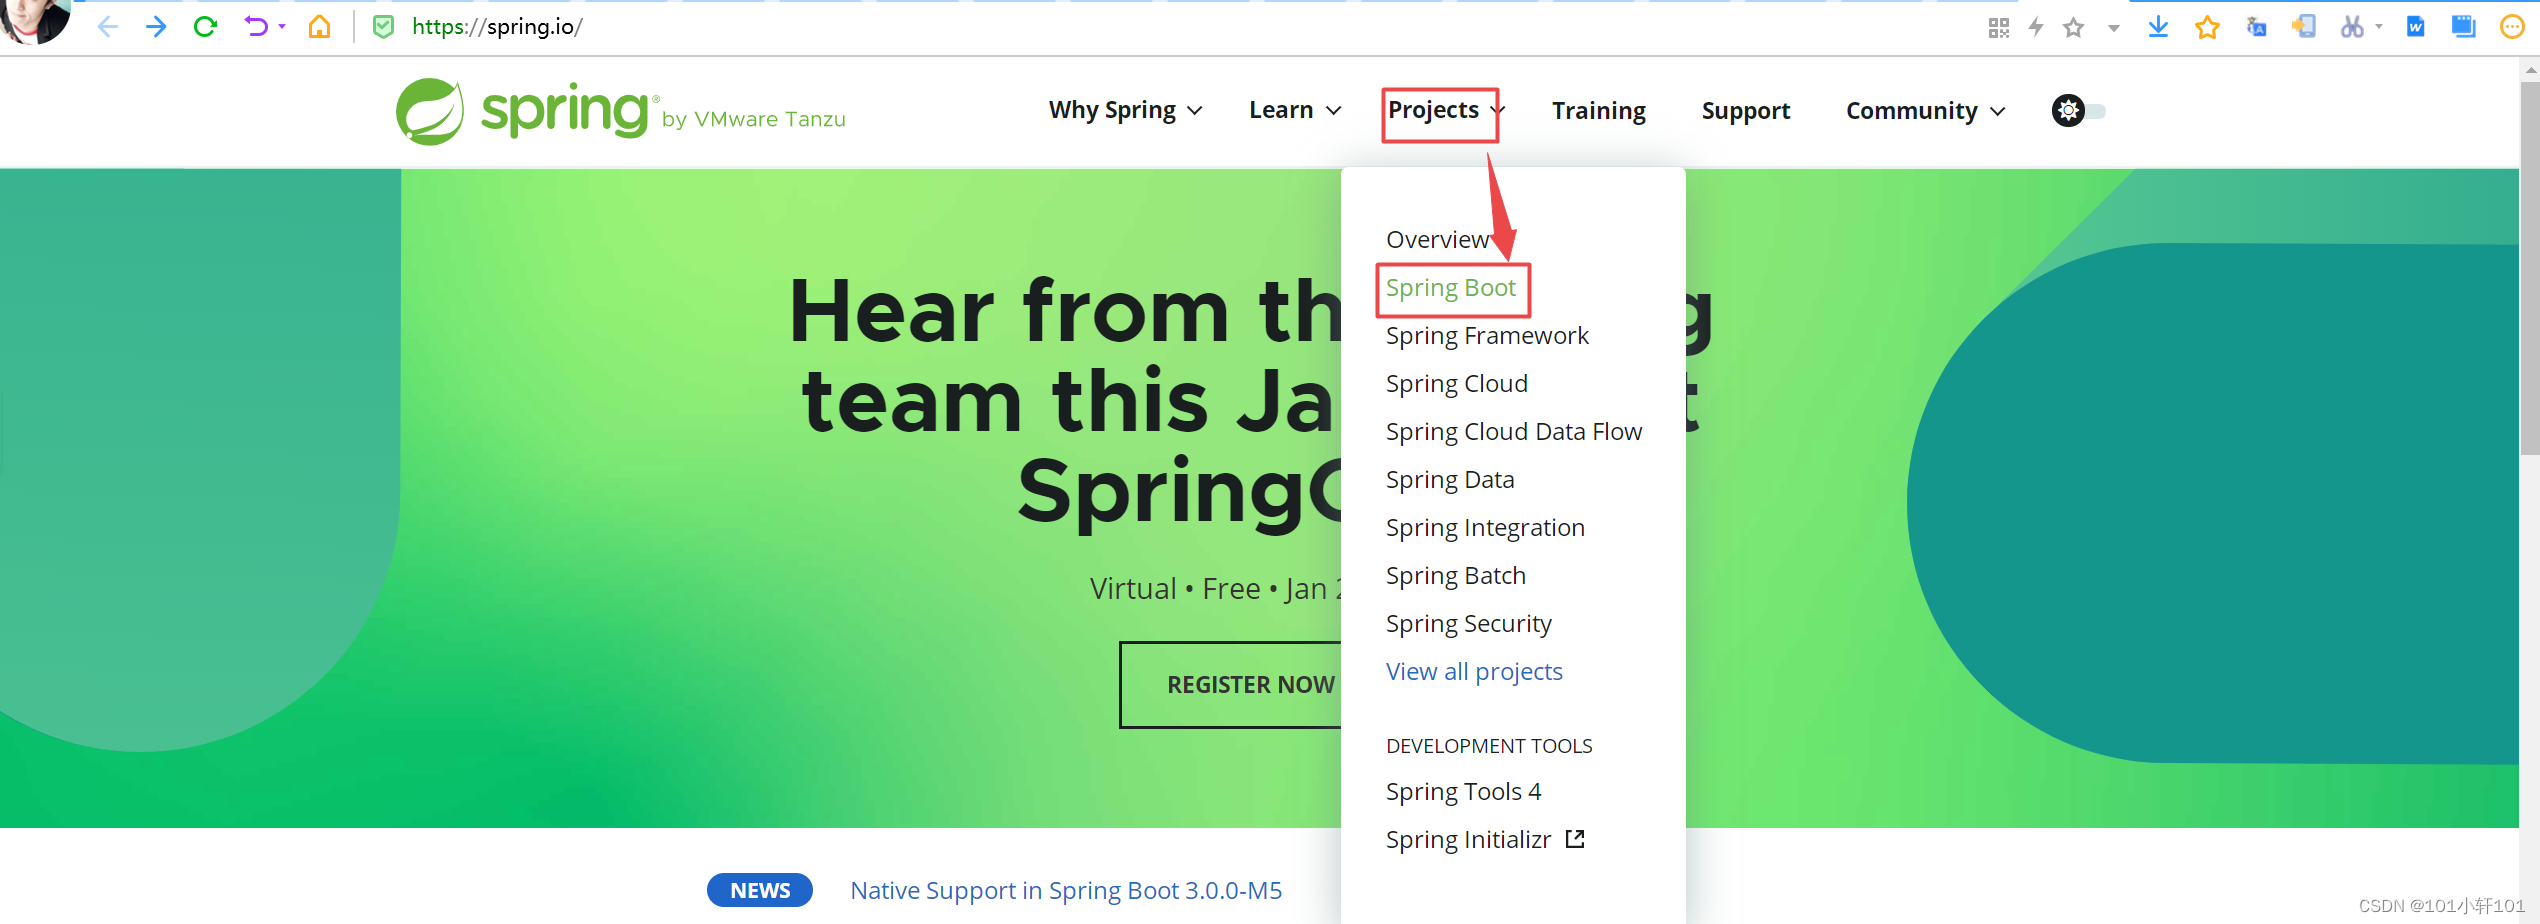Click the blue W document extension icon

pos(2415,27)
